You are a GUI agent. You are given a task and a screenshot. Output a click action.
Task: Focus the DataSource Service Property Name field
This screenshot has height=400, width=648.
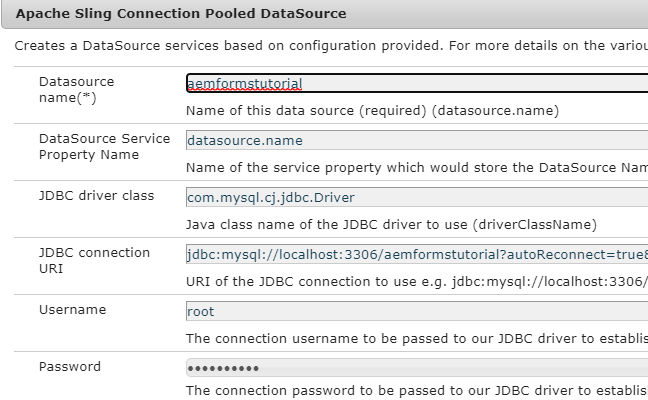(417, 140)
